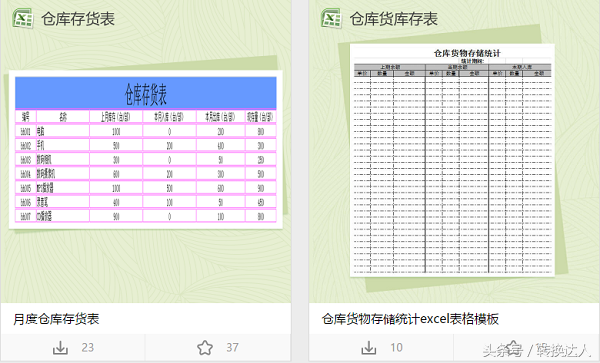Click the download count 23
Viewport: 600px width, 363px height.
tap(88, 347)
